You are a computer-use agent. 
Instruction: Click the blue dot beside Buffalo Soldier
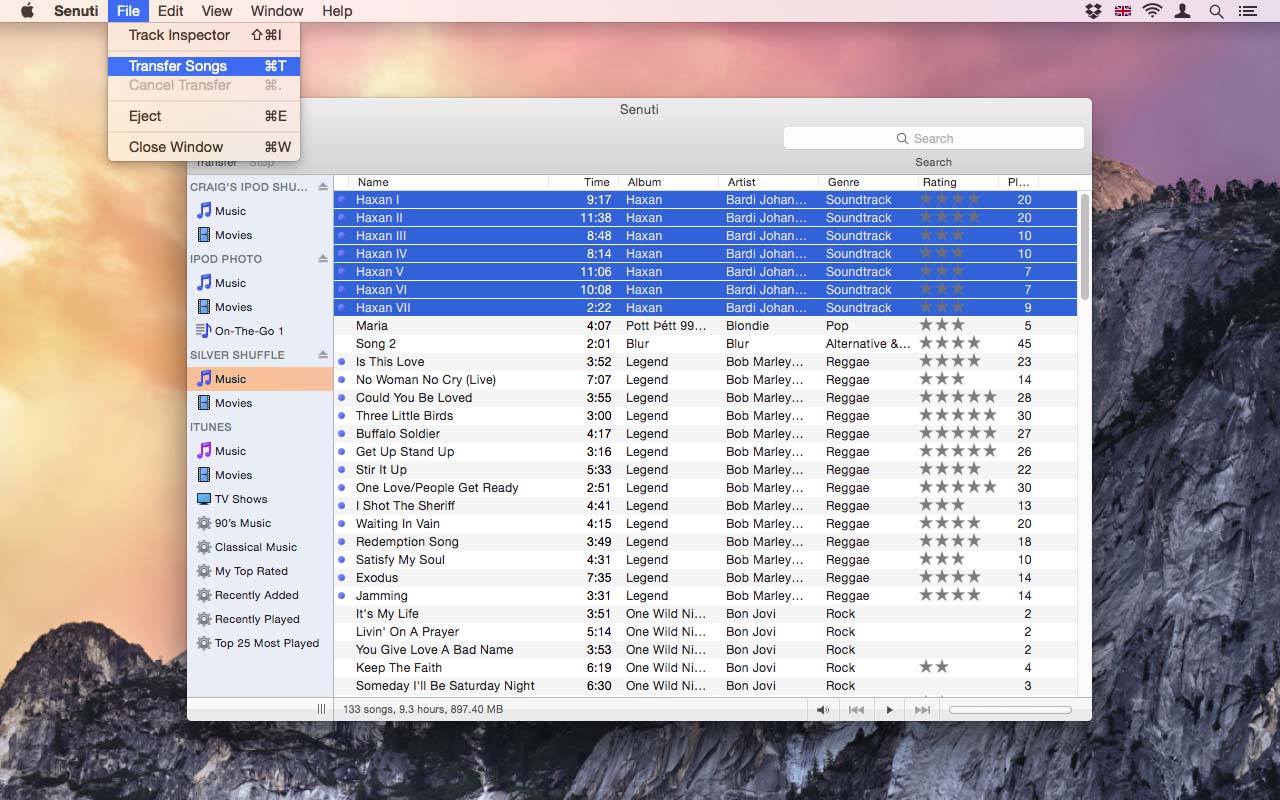click(342, 434)
